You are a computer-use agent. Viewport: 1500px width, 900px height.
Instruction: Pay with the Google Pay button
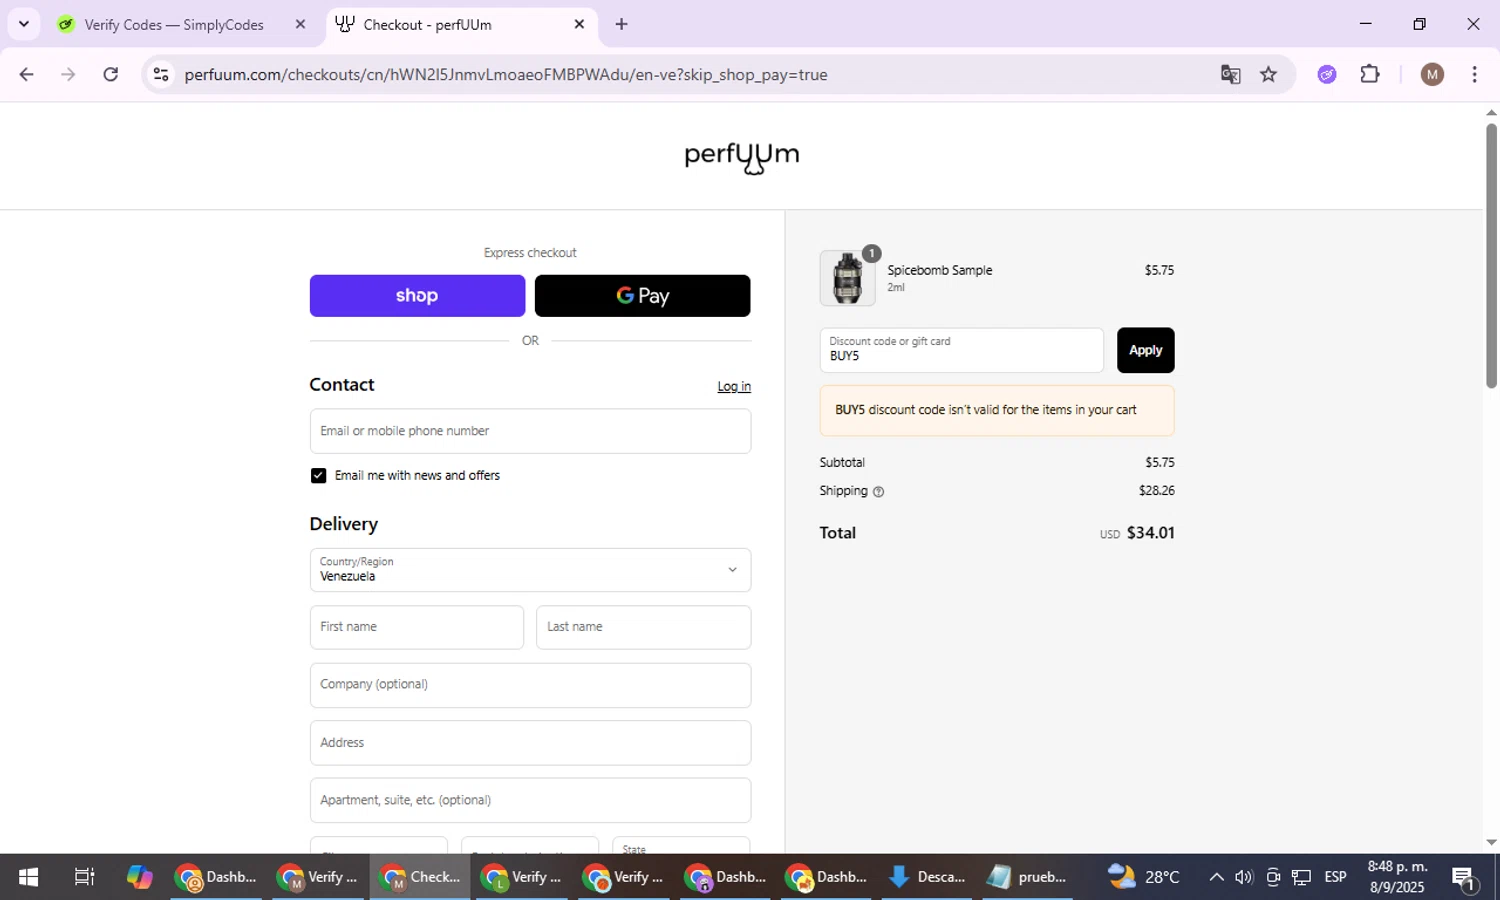point(642,296)
